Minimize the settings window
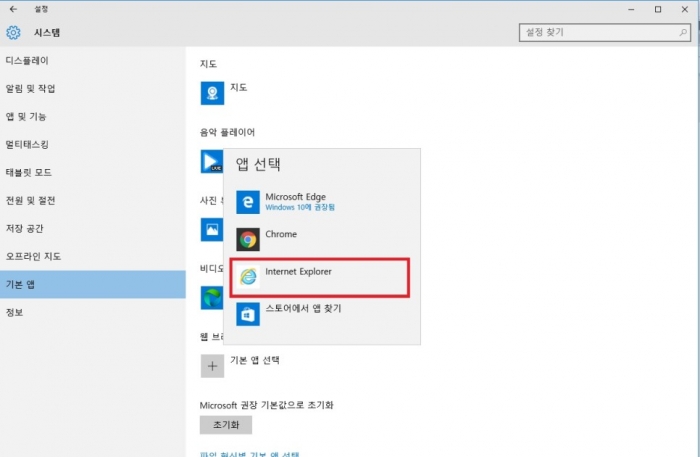The width and height of the screenshot is (700, 457). point(631,9)
